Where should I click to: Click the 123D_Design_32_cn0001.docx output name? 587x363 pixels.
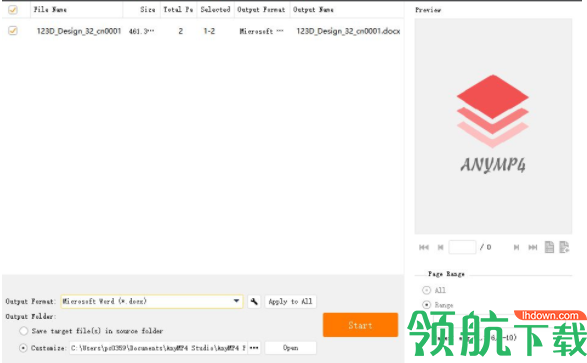(348, 31)
